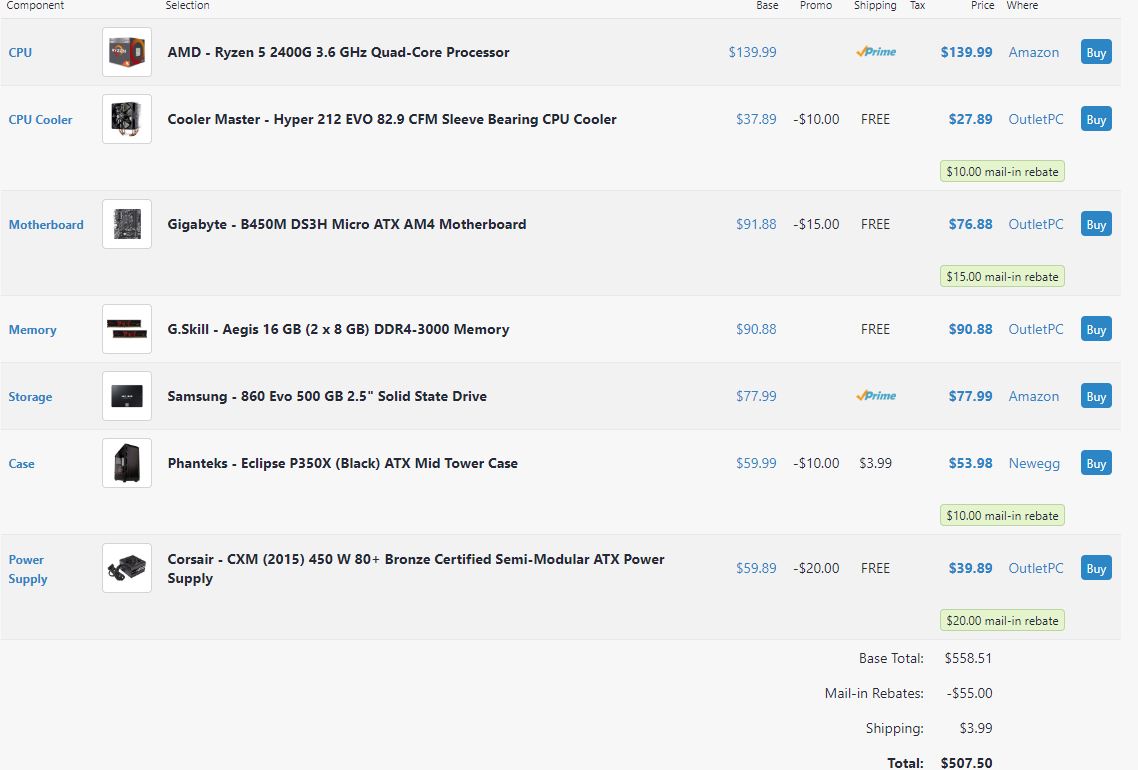Click the $139.99 base price for CPU
Screen dimensions: 1138x770
[x=753, y=52]
